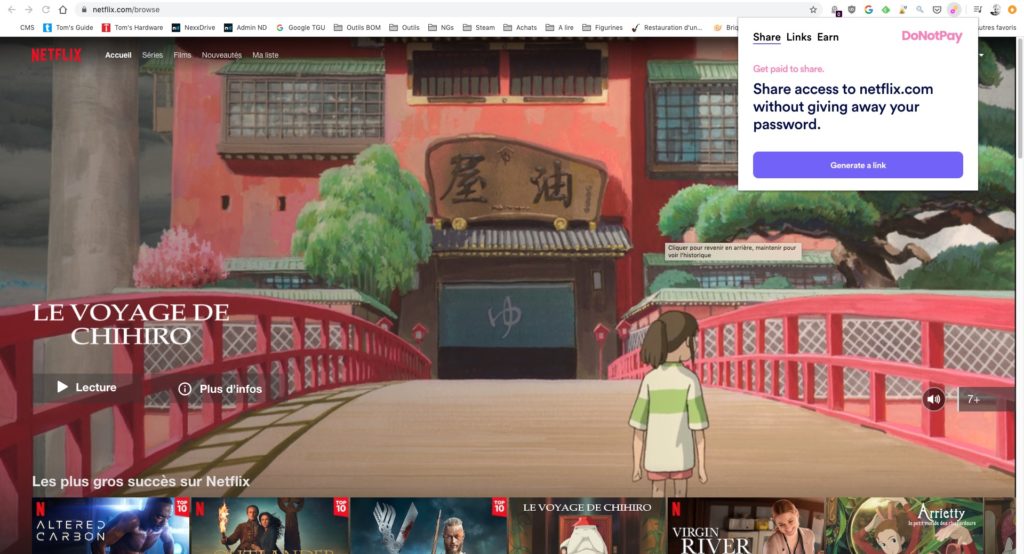The width and height of the screenshot is (1024, 554).
Task: Open the Altered Carbon thumbnail
Action: pos(110,526)
